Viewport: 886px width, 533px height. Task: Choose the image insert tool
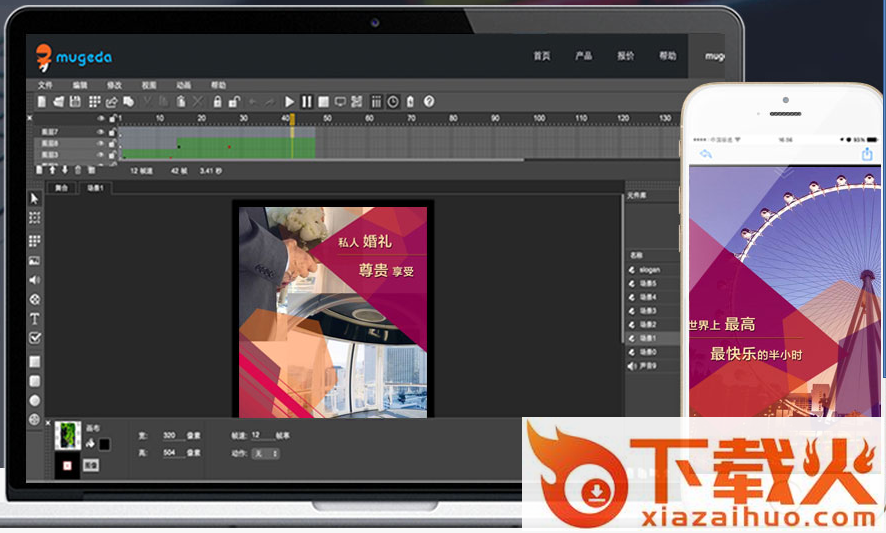point(35,260)
